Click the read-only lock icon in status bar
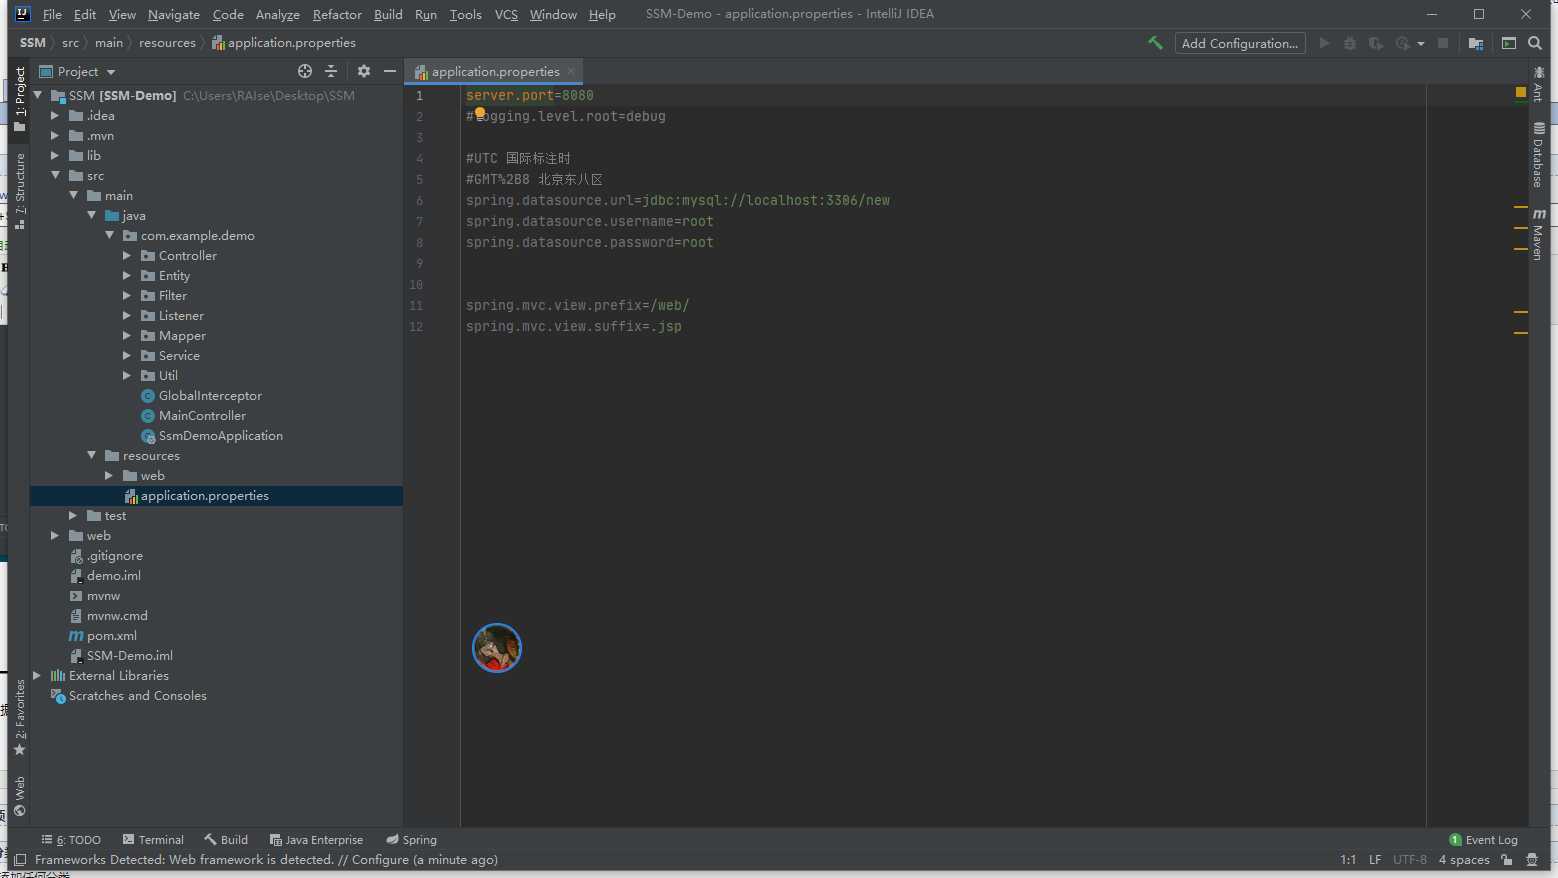This screenshot has width=1558, height=878. click(x=1507, y=860)
